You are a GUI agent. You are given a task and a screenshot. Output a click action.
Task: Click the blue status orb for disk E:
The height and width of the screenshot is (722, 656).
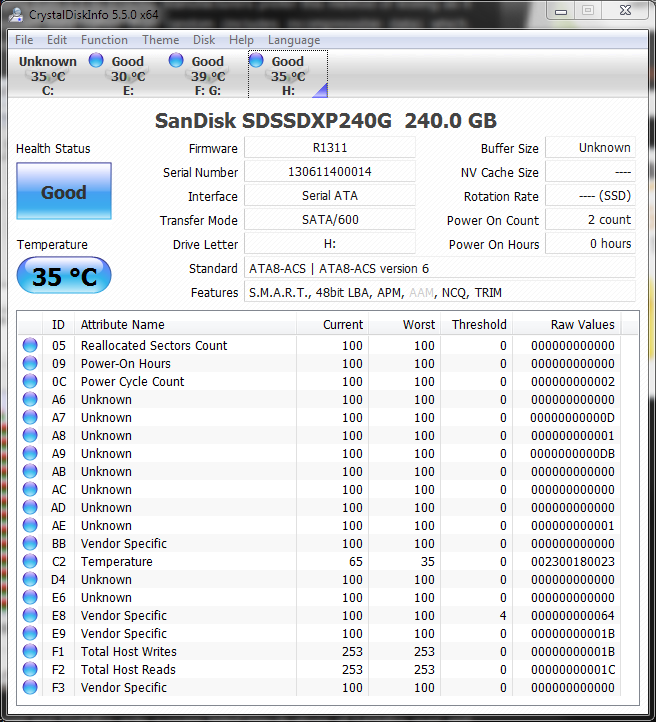coord(96,61)
